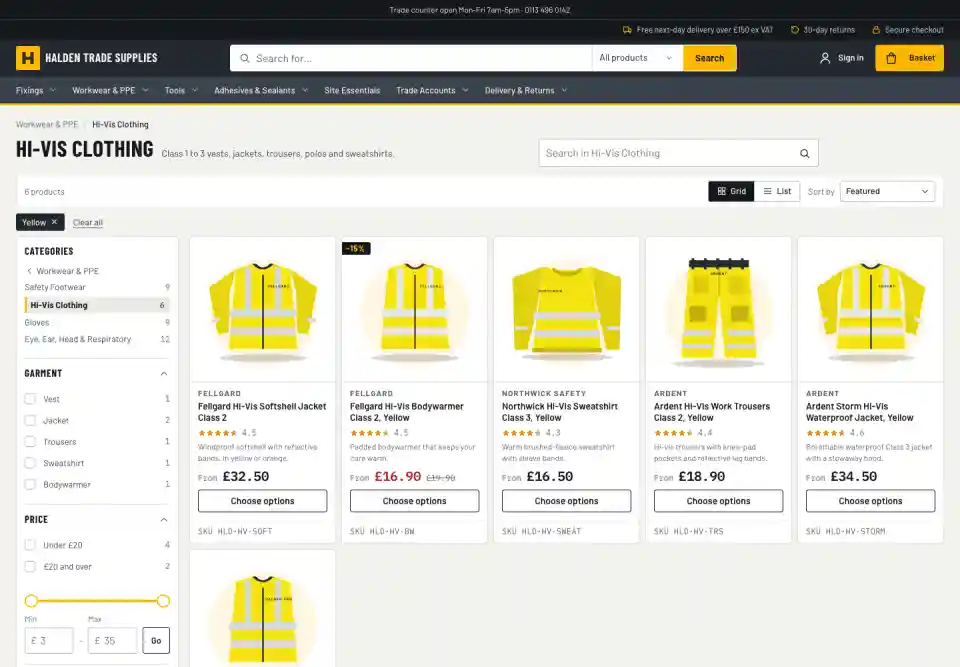
Task: Click the Secure checkout padlock icon
Action: coord(876,30)
